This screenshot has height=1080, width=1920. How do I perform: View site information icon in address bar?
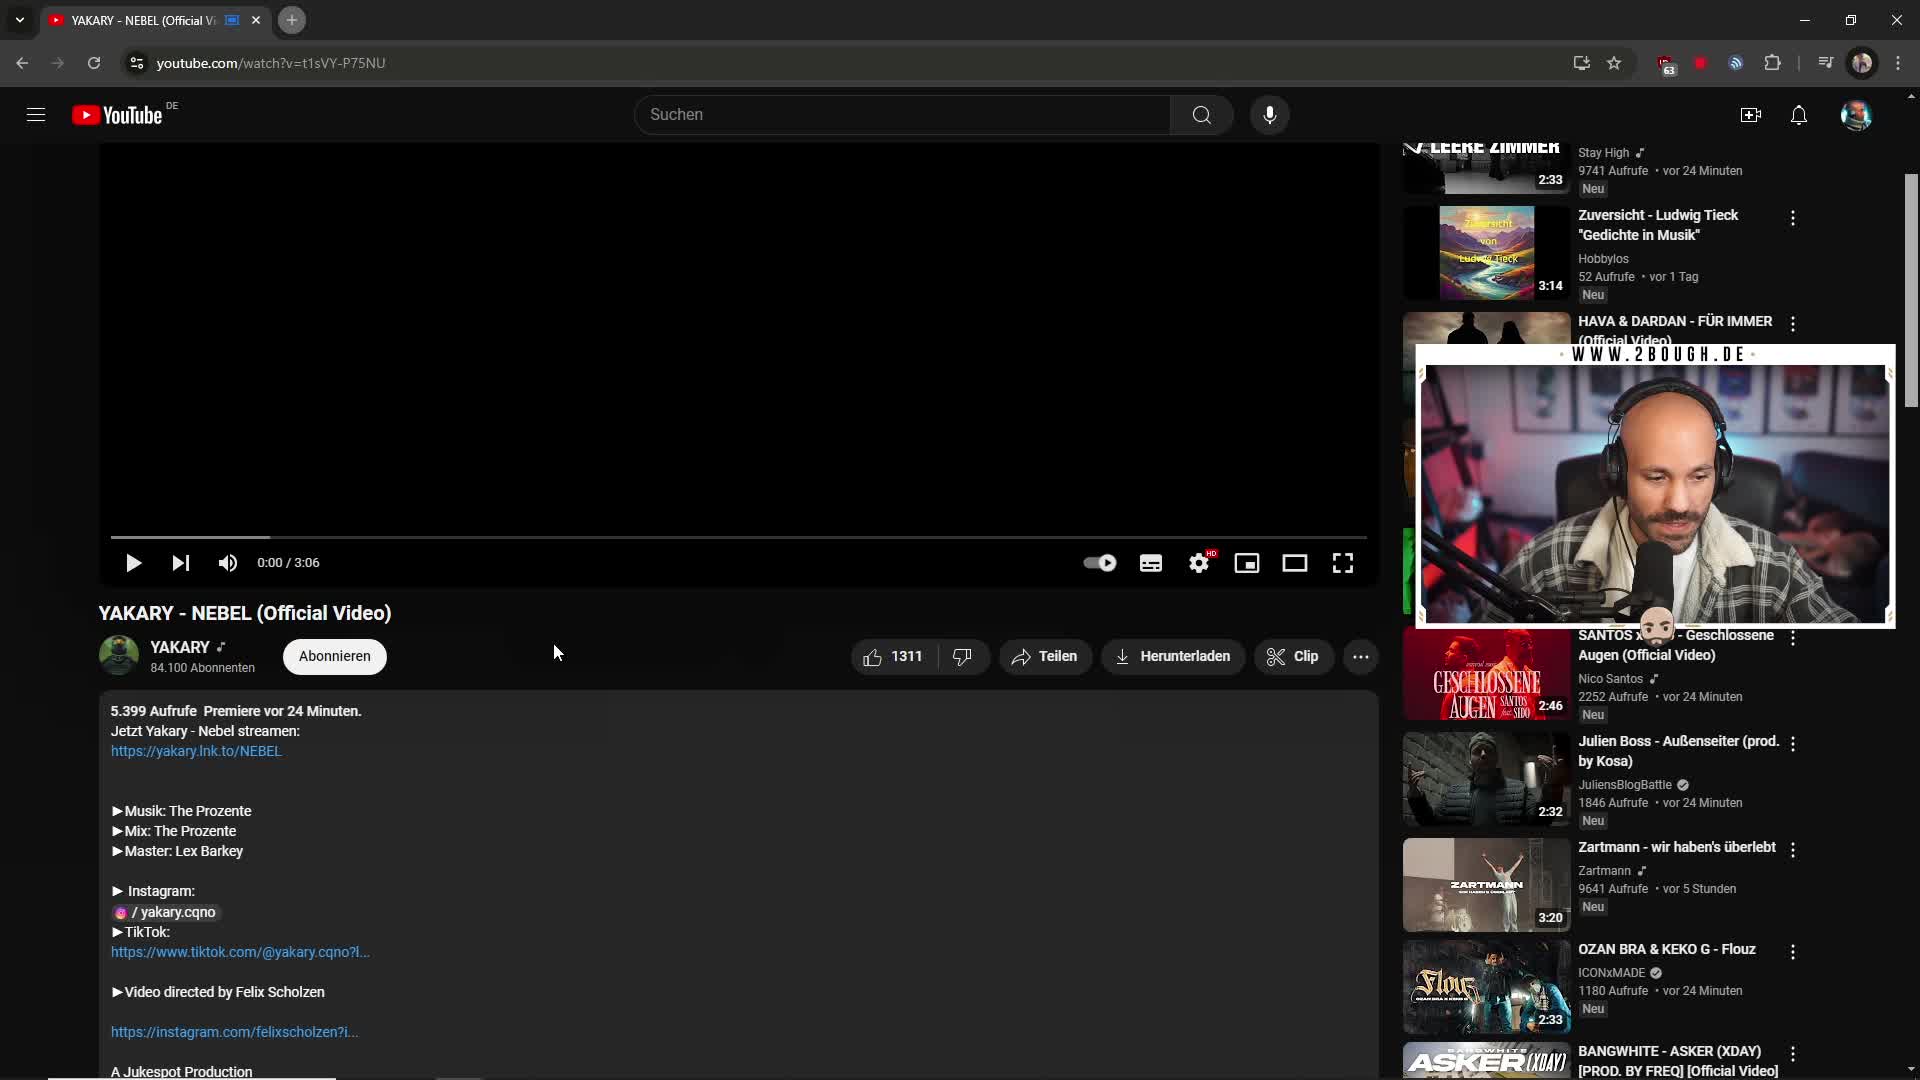pyautogui.click(x=137, y=63)
